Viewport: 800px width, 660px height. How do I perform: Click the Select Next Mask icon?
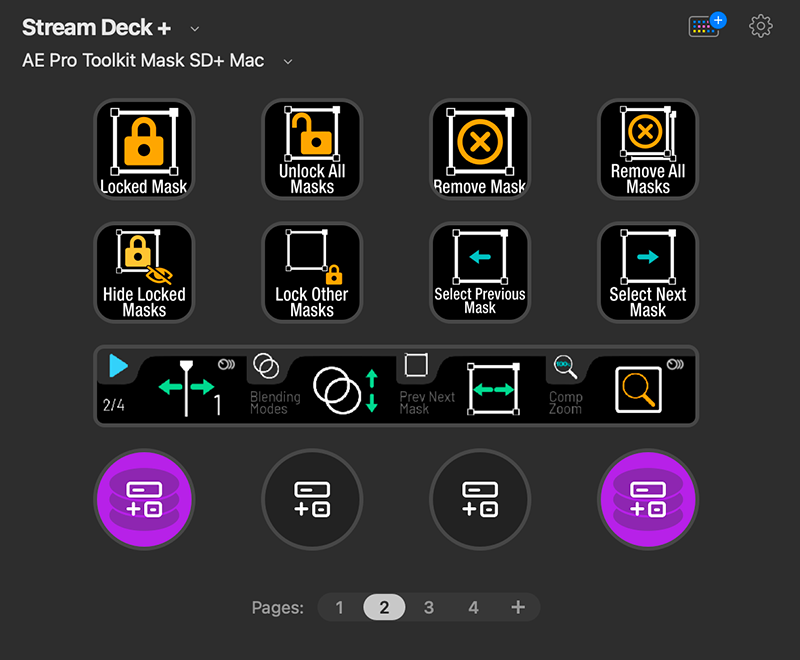tap(647, 272)
